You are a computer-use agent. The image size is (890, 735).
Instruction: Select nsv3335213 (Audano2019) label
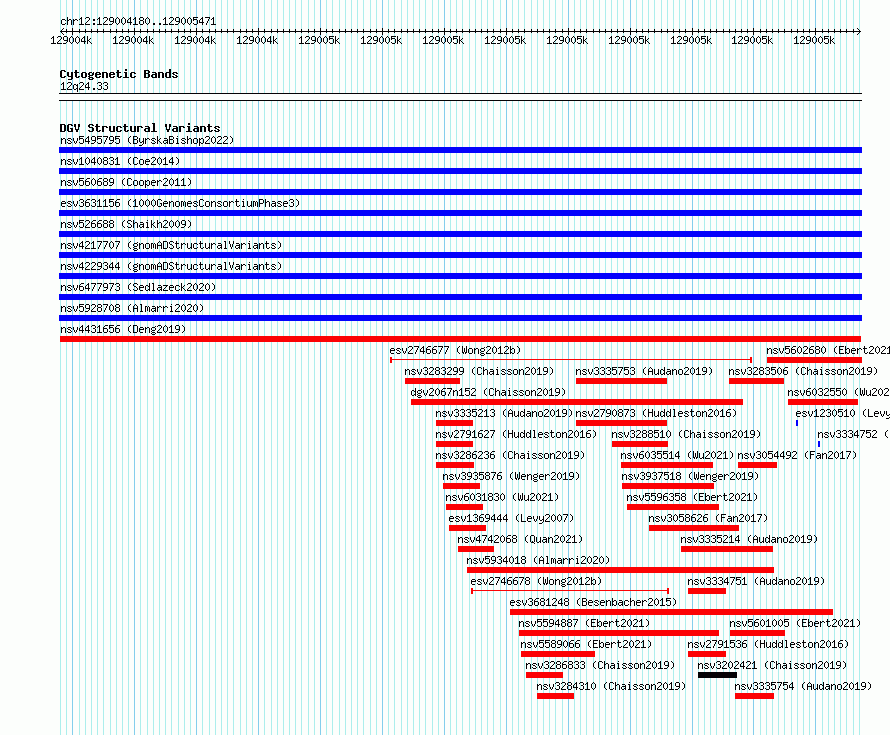[504, 413]
